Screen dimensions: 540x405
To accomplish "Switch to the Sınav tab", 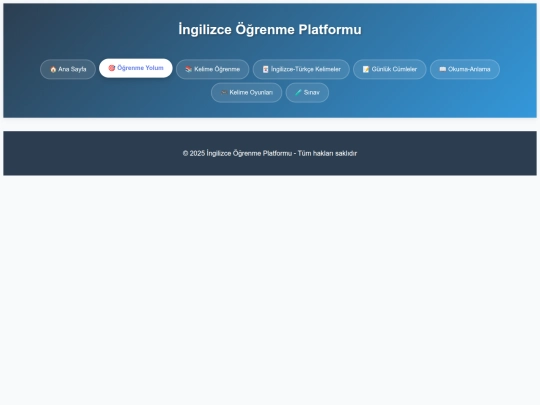I will point(307,93).
